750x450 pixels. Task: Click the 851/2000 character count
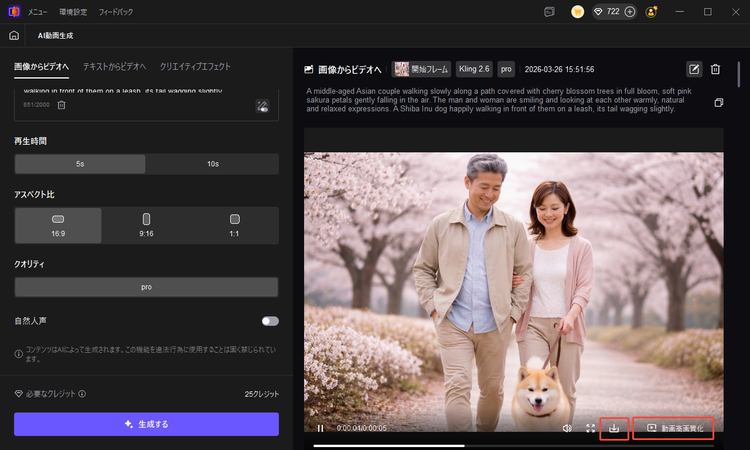[36, 104]
